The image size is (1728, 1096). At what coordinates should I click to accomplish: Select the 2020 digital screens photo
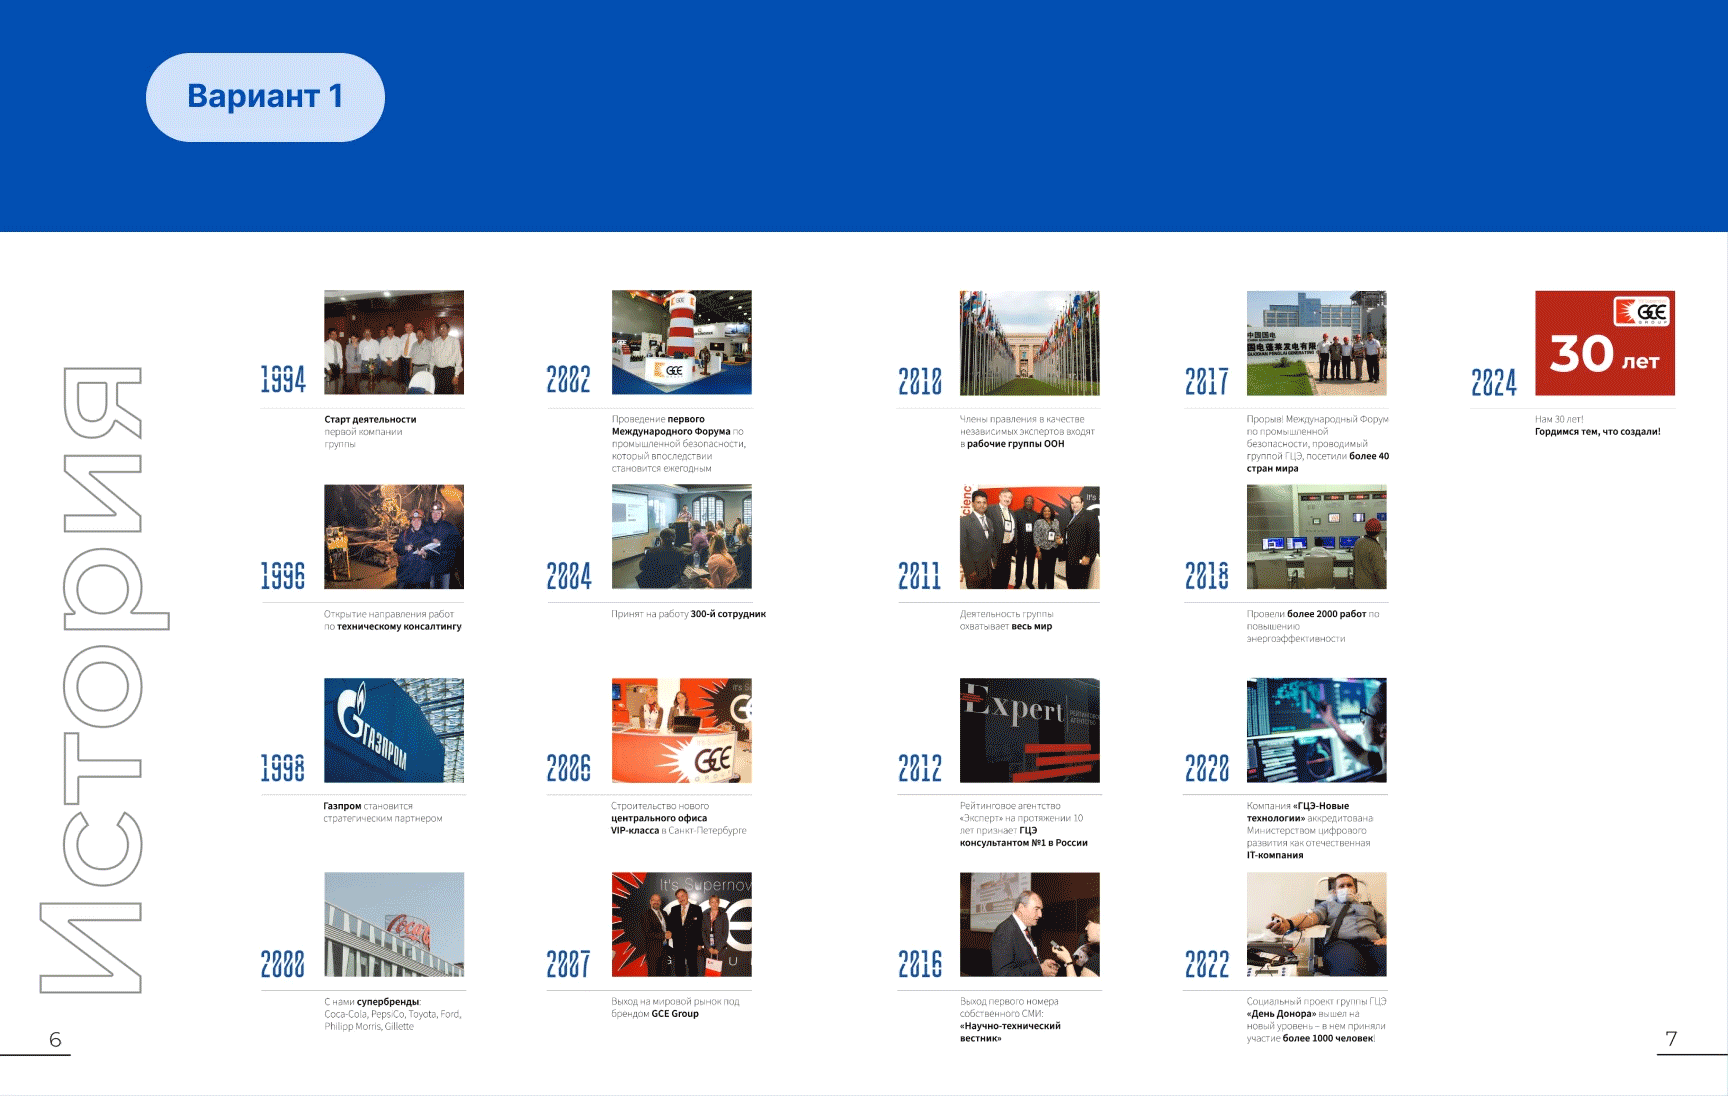1317,730
